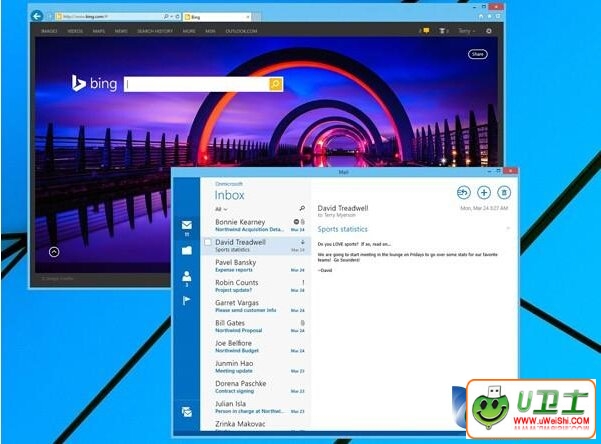Close the Bing tab

click(x=248, y=17)
